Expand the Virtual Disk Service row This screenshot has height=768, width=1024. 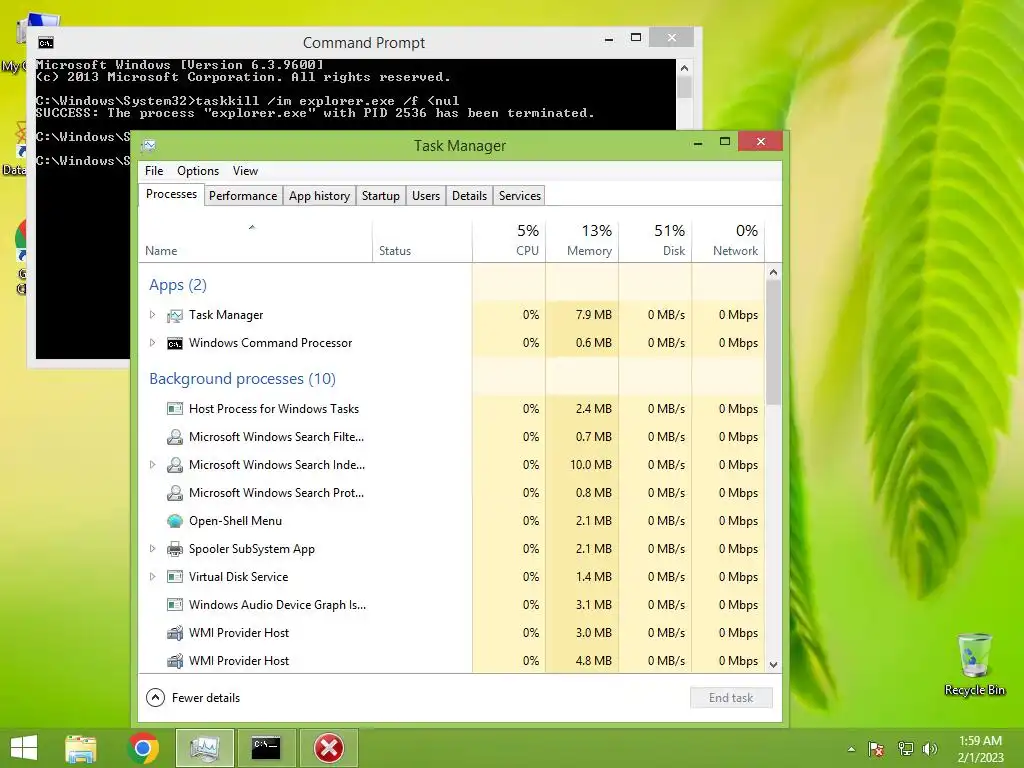(152, 577)
